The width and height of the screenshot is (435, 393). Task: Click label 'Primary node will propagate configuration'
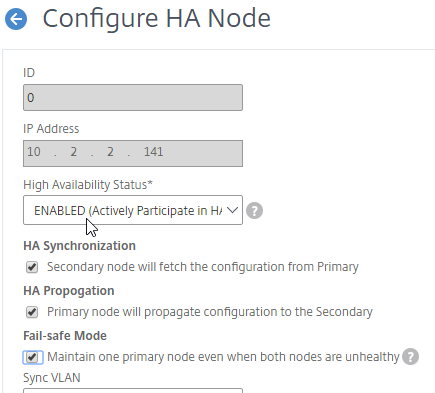point(210,312)
